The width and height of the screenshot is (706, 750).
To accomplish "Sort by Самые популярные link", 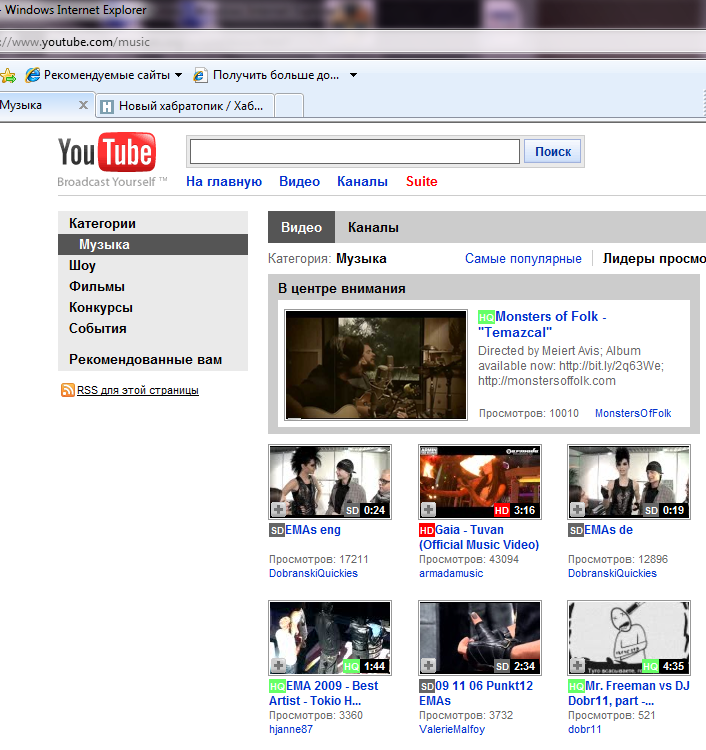I will [x=523, y=259].
